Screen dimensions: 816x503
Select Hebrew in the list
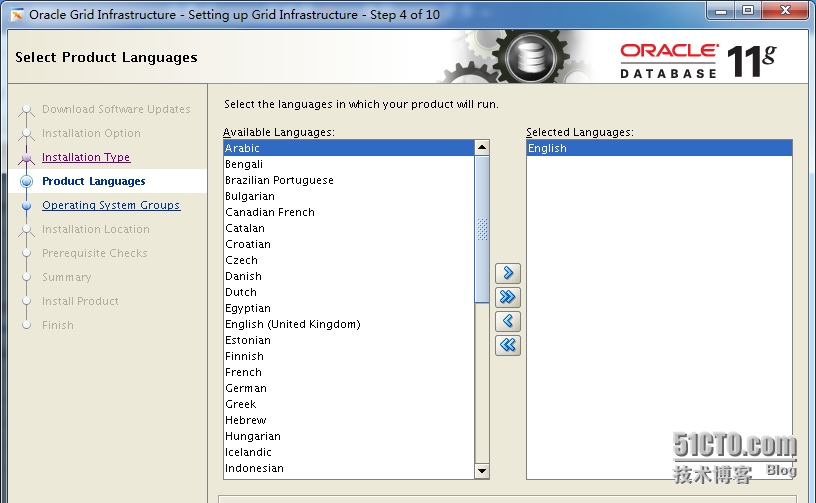click(349, 420)
